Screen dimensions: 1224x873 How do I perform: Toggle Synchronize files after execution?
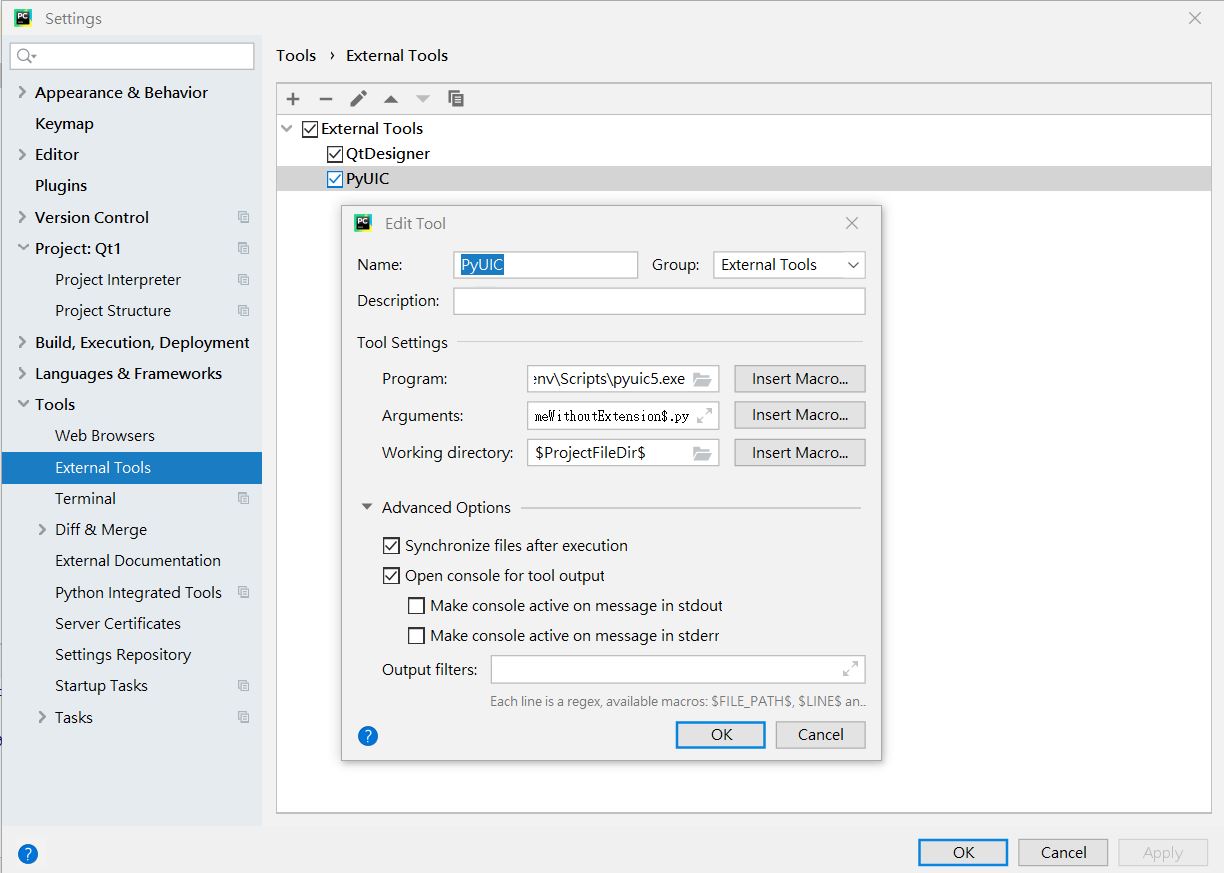(x=391, y=546)
